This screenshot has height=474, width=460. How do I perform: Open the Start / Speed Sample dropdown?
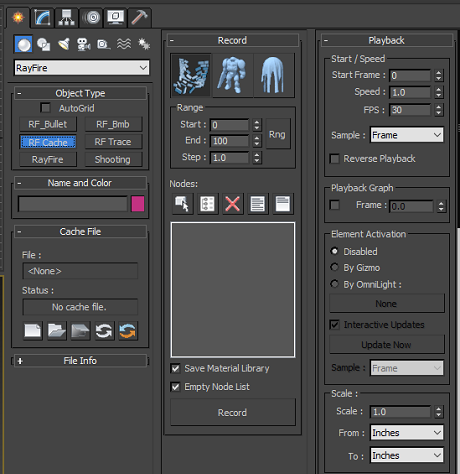pyautogui.click(x=407, y=135)
